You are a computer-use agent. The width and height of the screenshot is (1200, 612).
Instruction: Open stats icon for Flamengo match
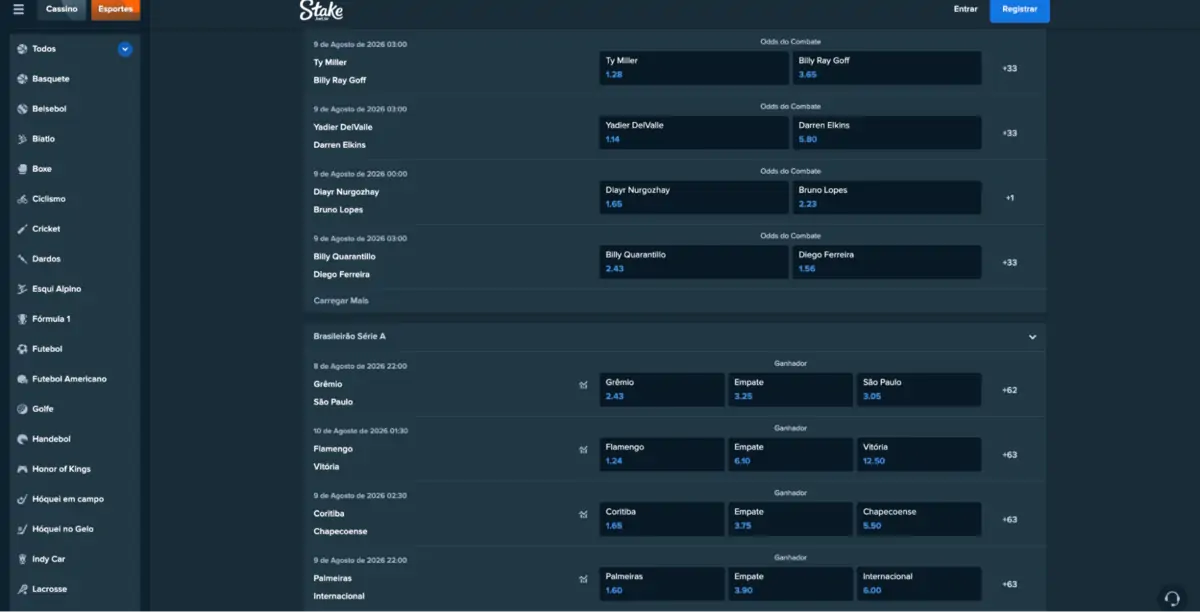click(x=583, y=450)
